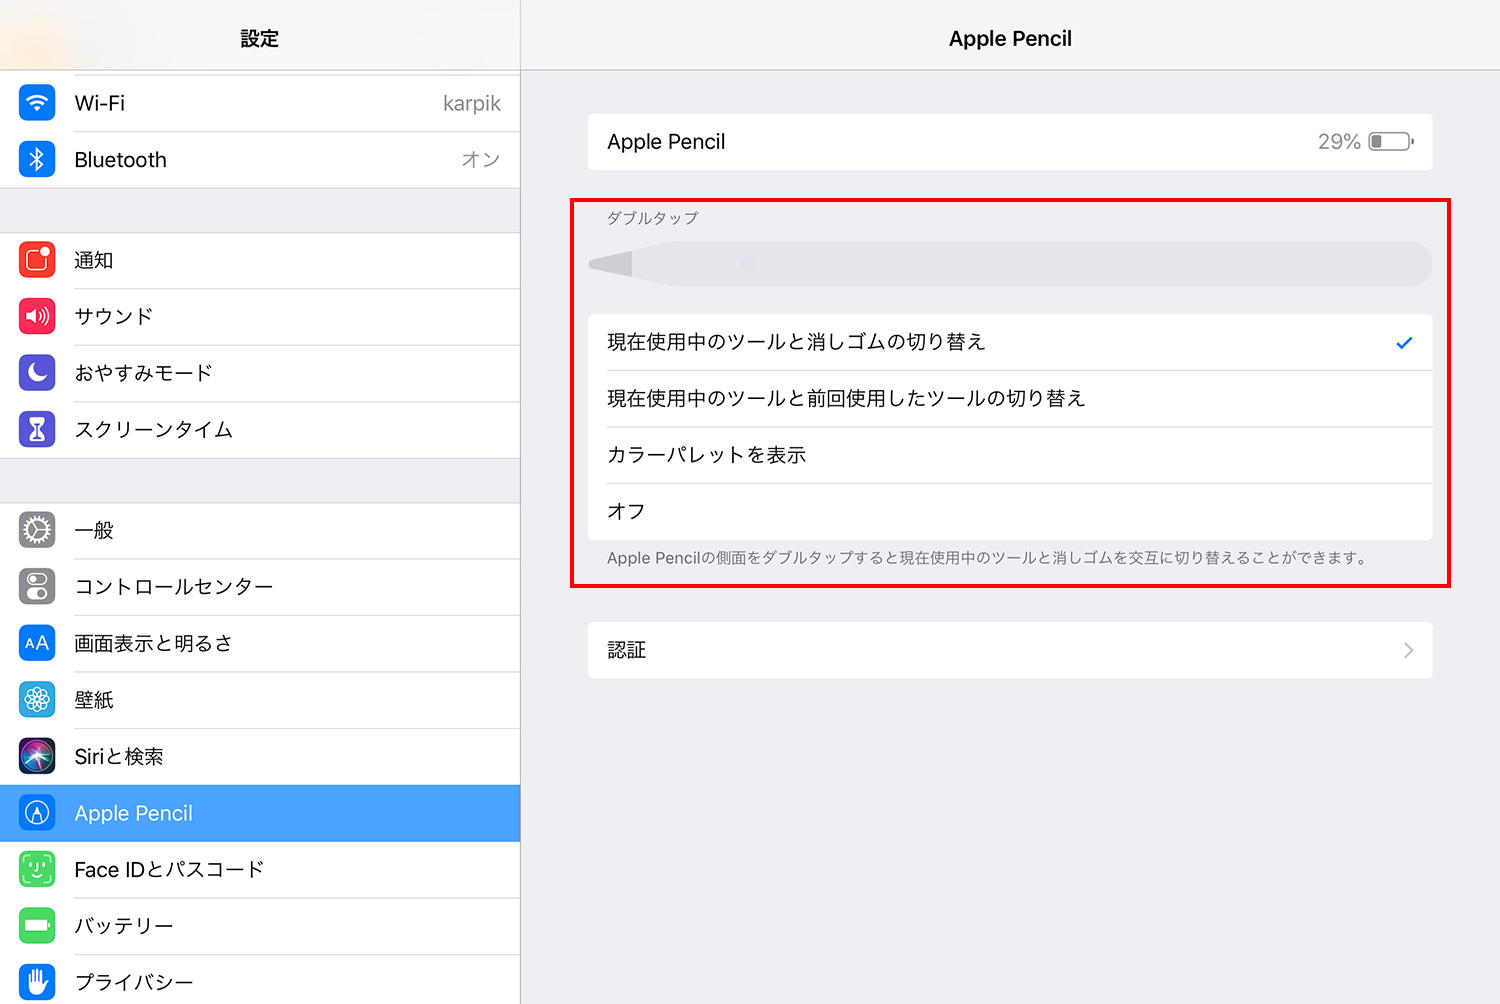The image size is (1500, 1004).
Task: Go to コントロールセンター settings
Action: coord(260,586)
